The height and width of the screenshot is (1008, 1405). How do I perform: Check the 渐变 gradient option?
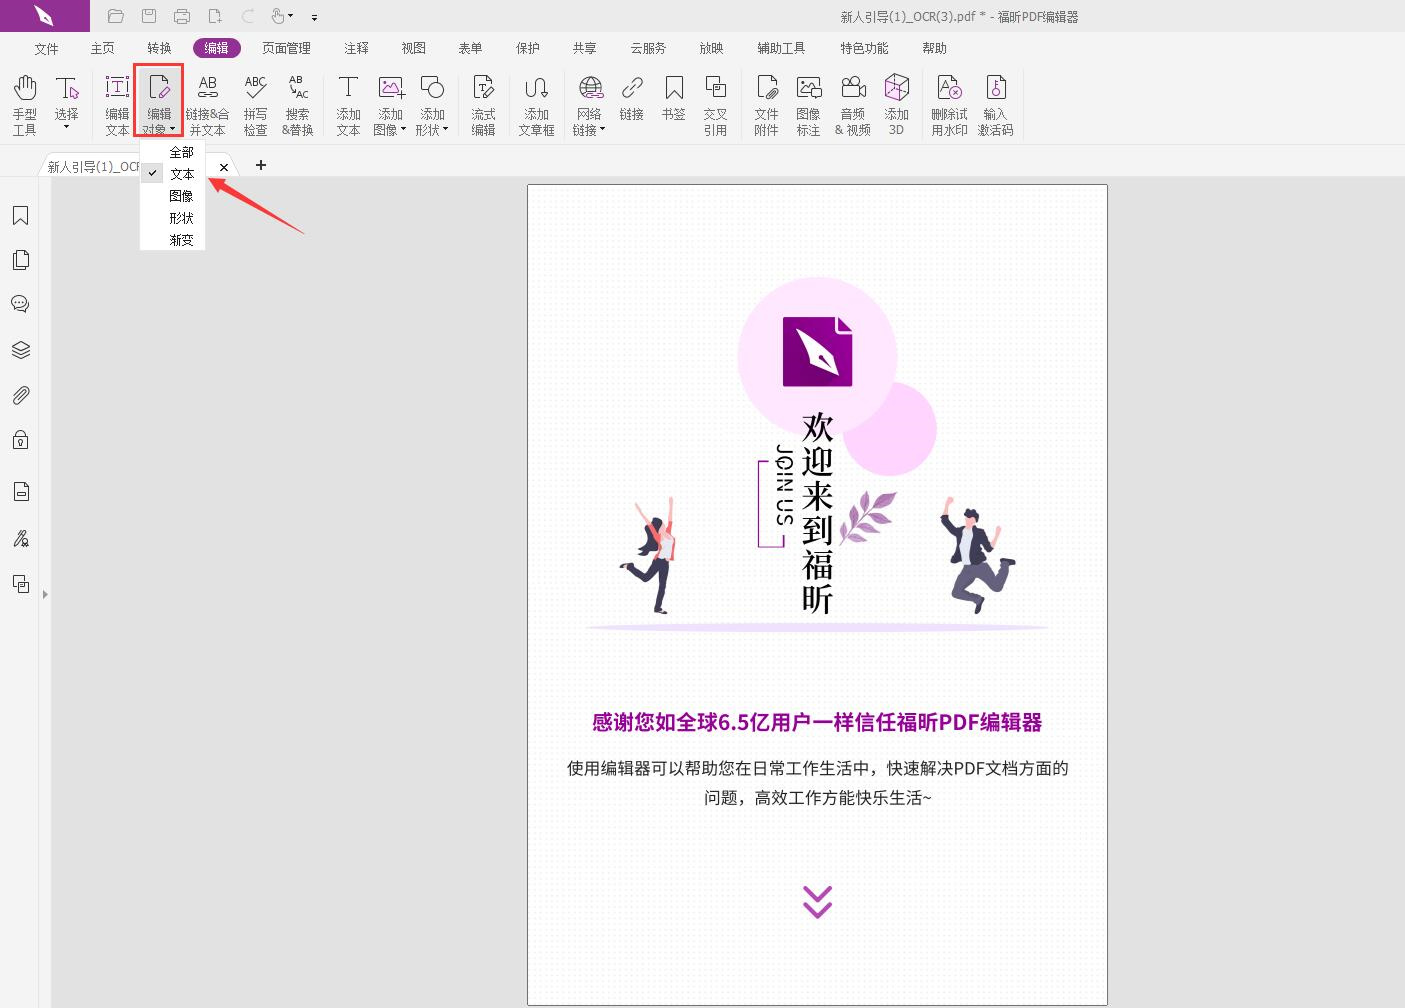pos(181,239)
